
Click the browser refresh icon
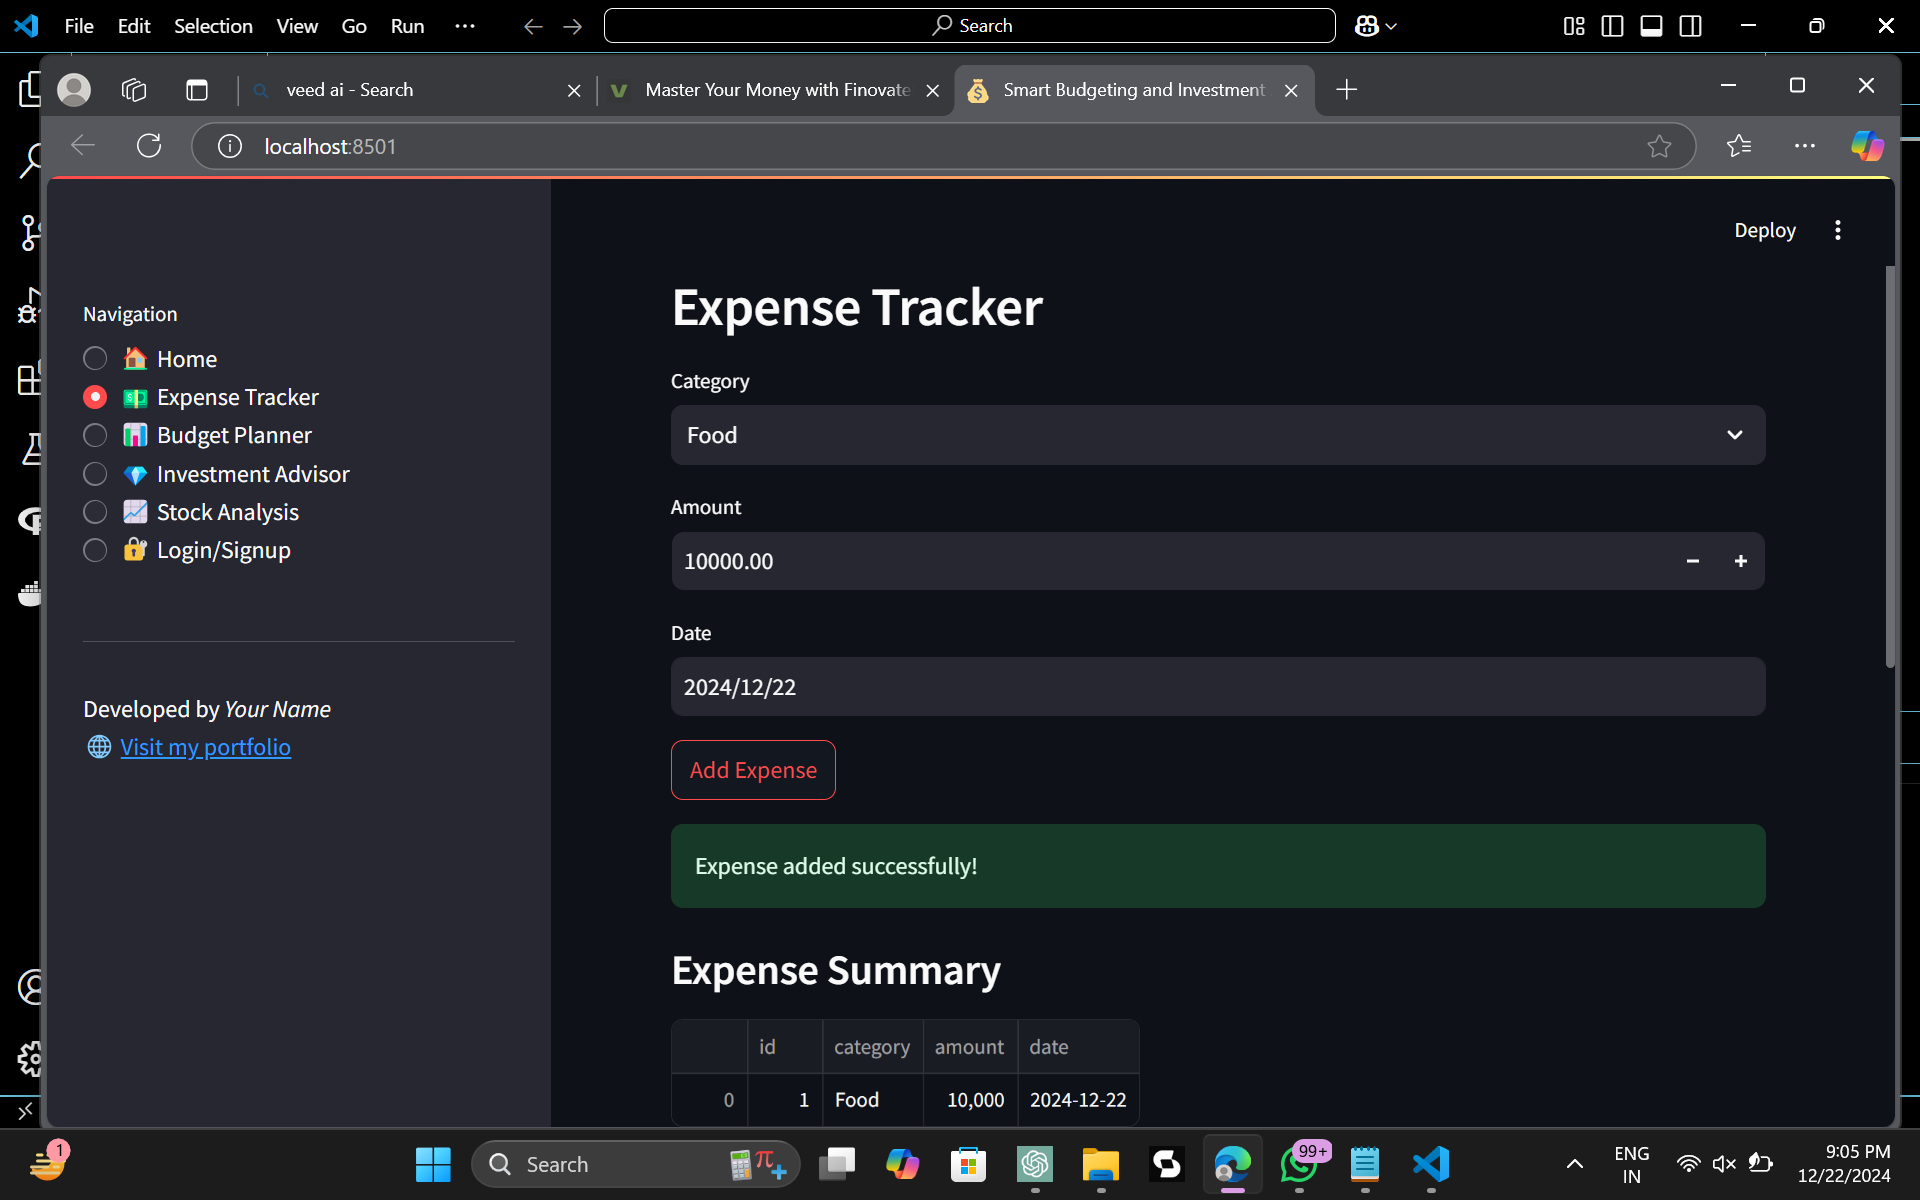(x=149, y=146)
